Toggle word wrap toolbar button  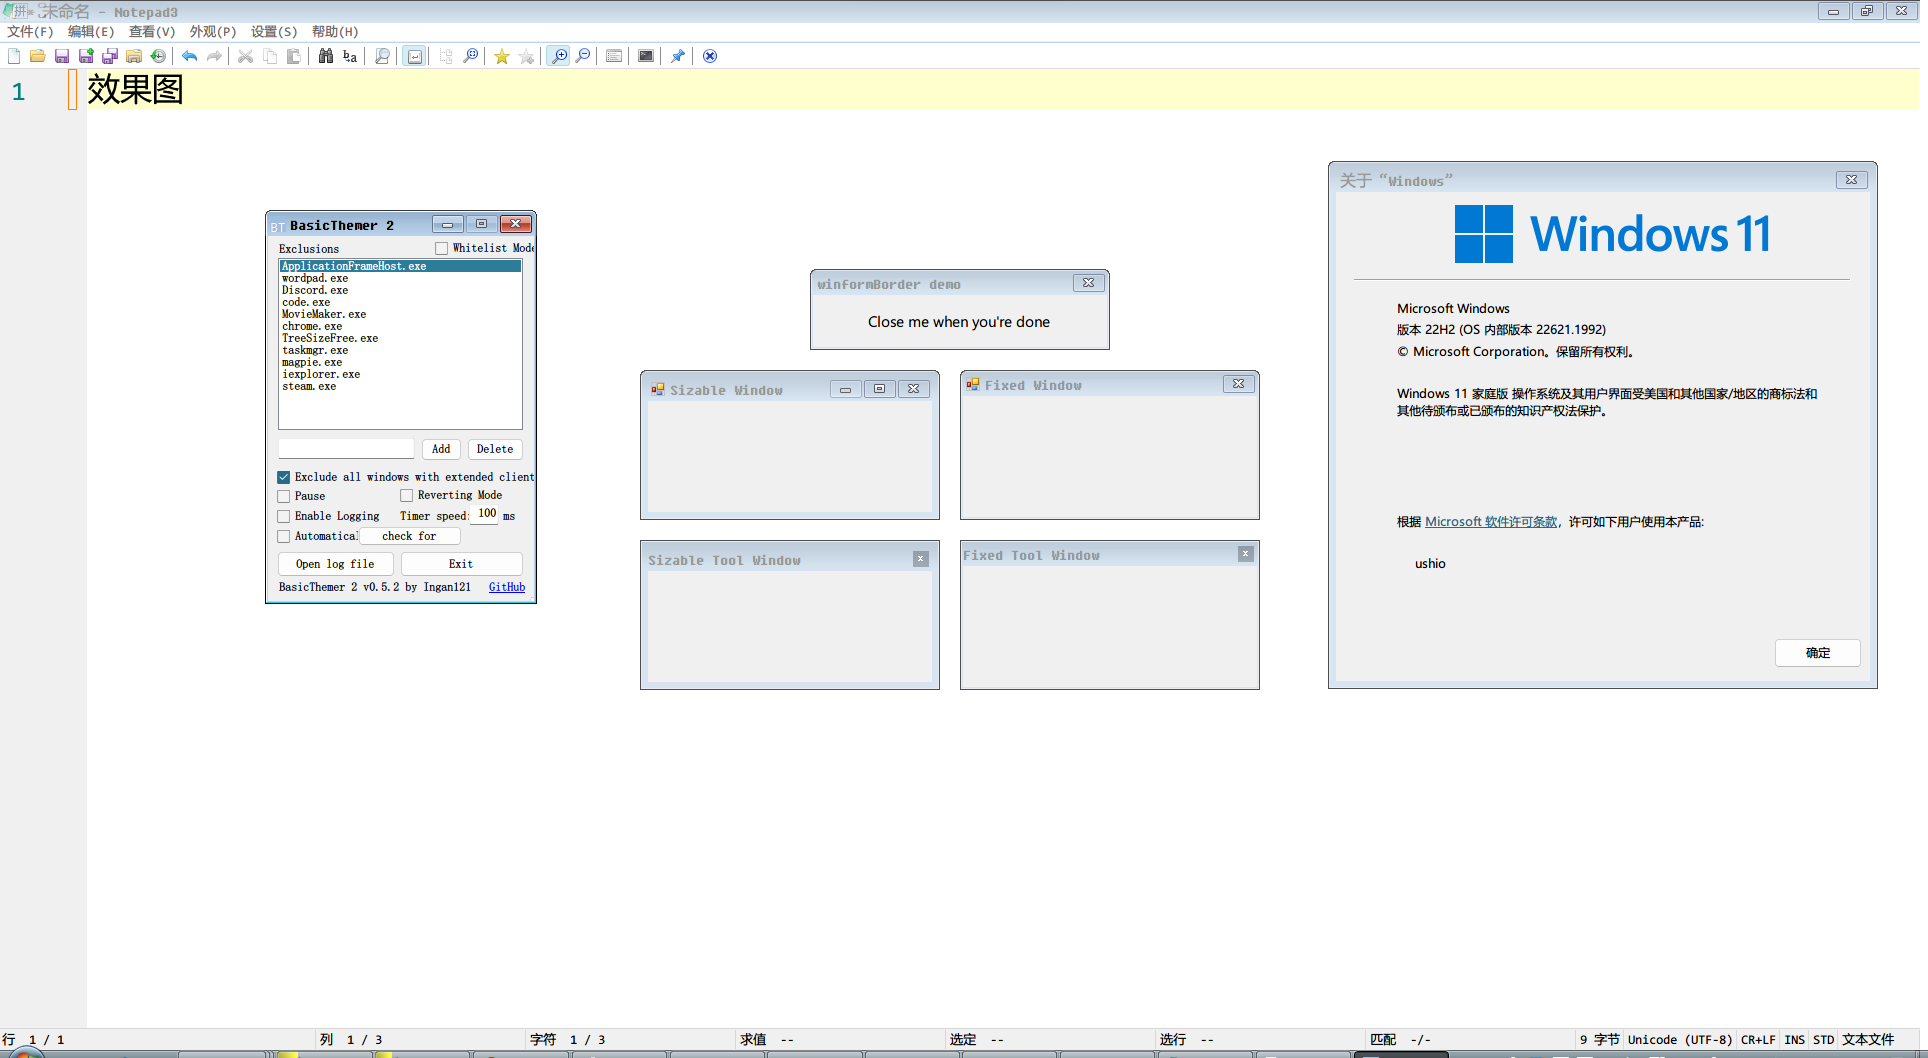point(414,56)
